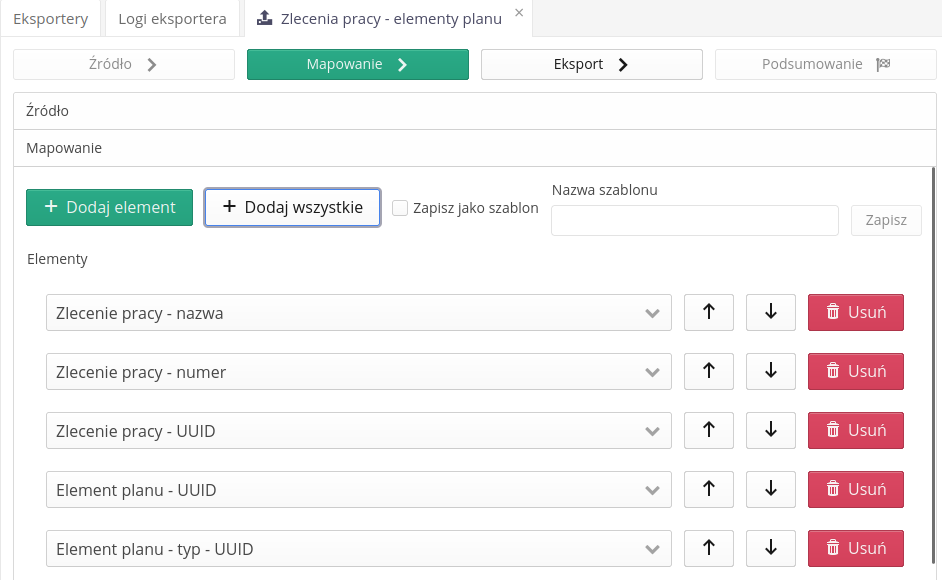Move 'Zlecenie pracy - numer' row up
Viewport: 942px width, 580px height.
(708, 371)
